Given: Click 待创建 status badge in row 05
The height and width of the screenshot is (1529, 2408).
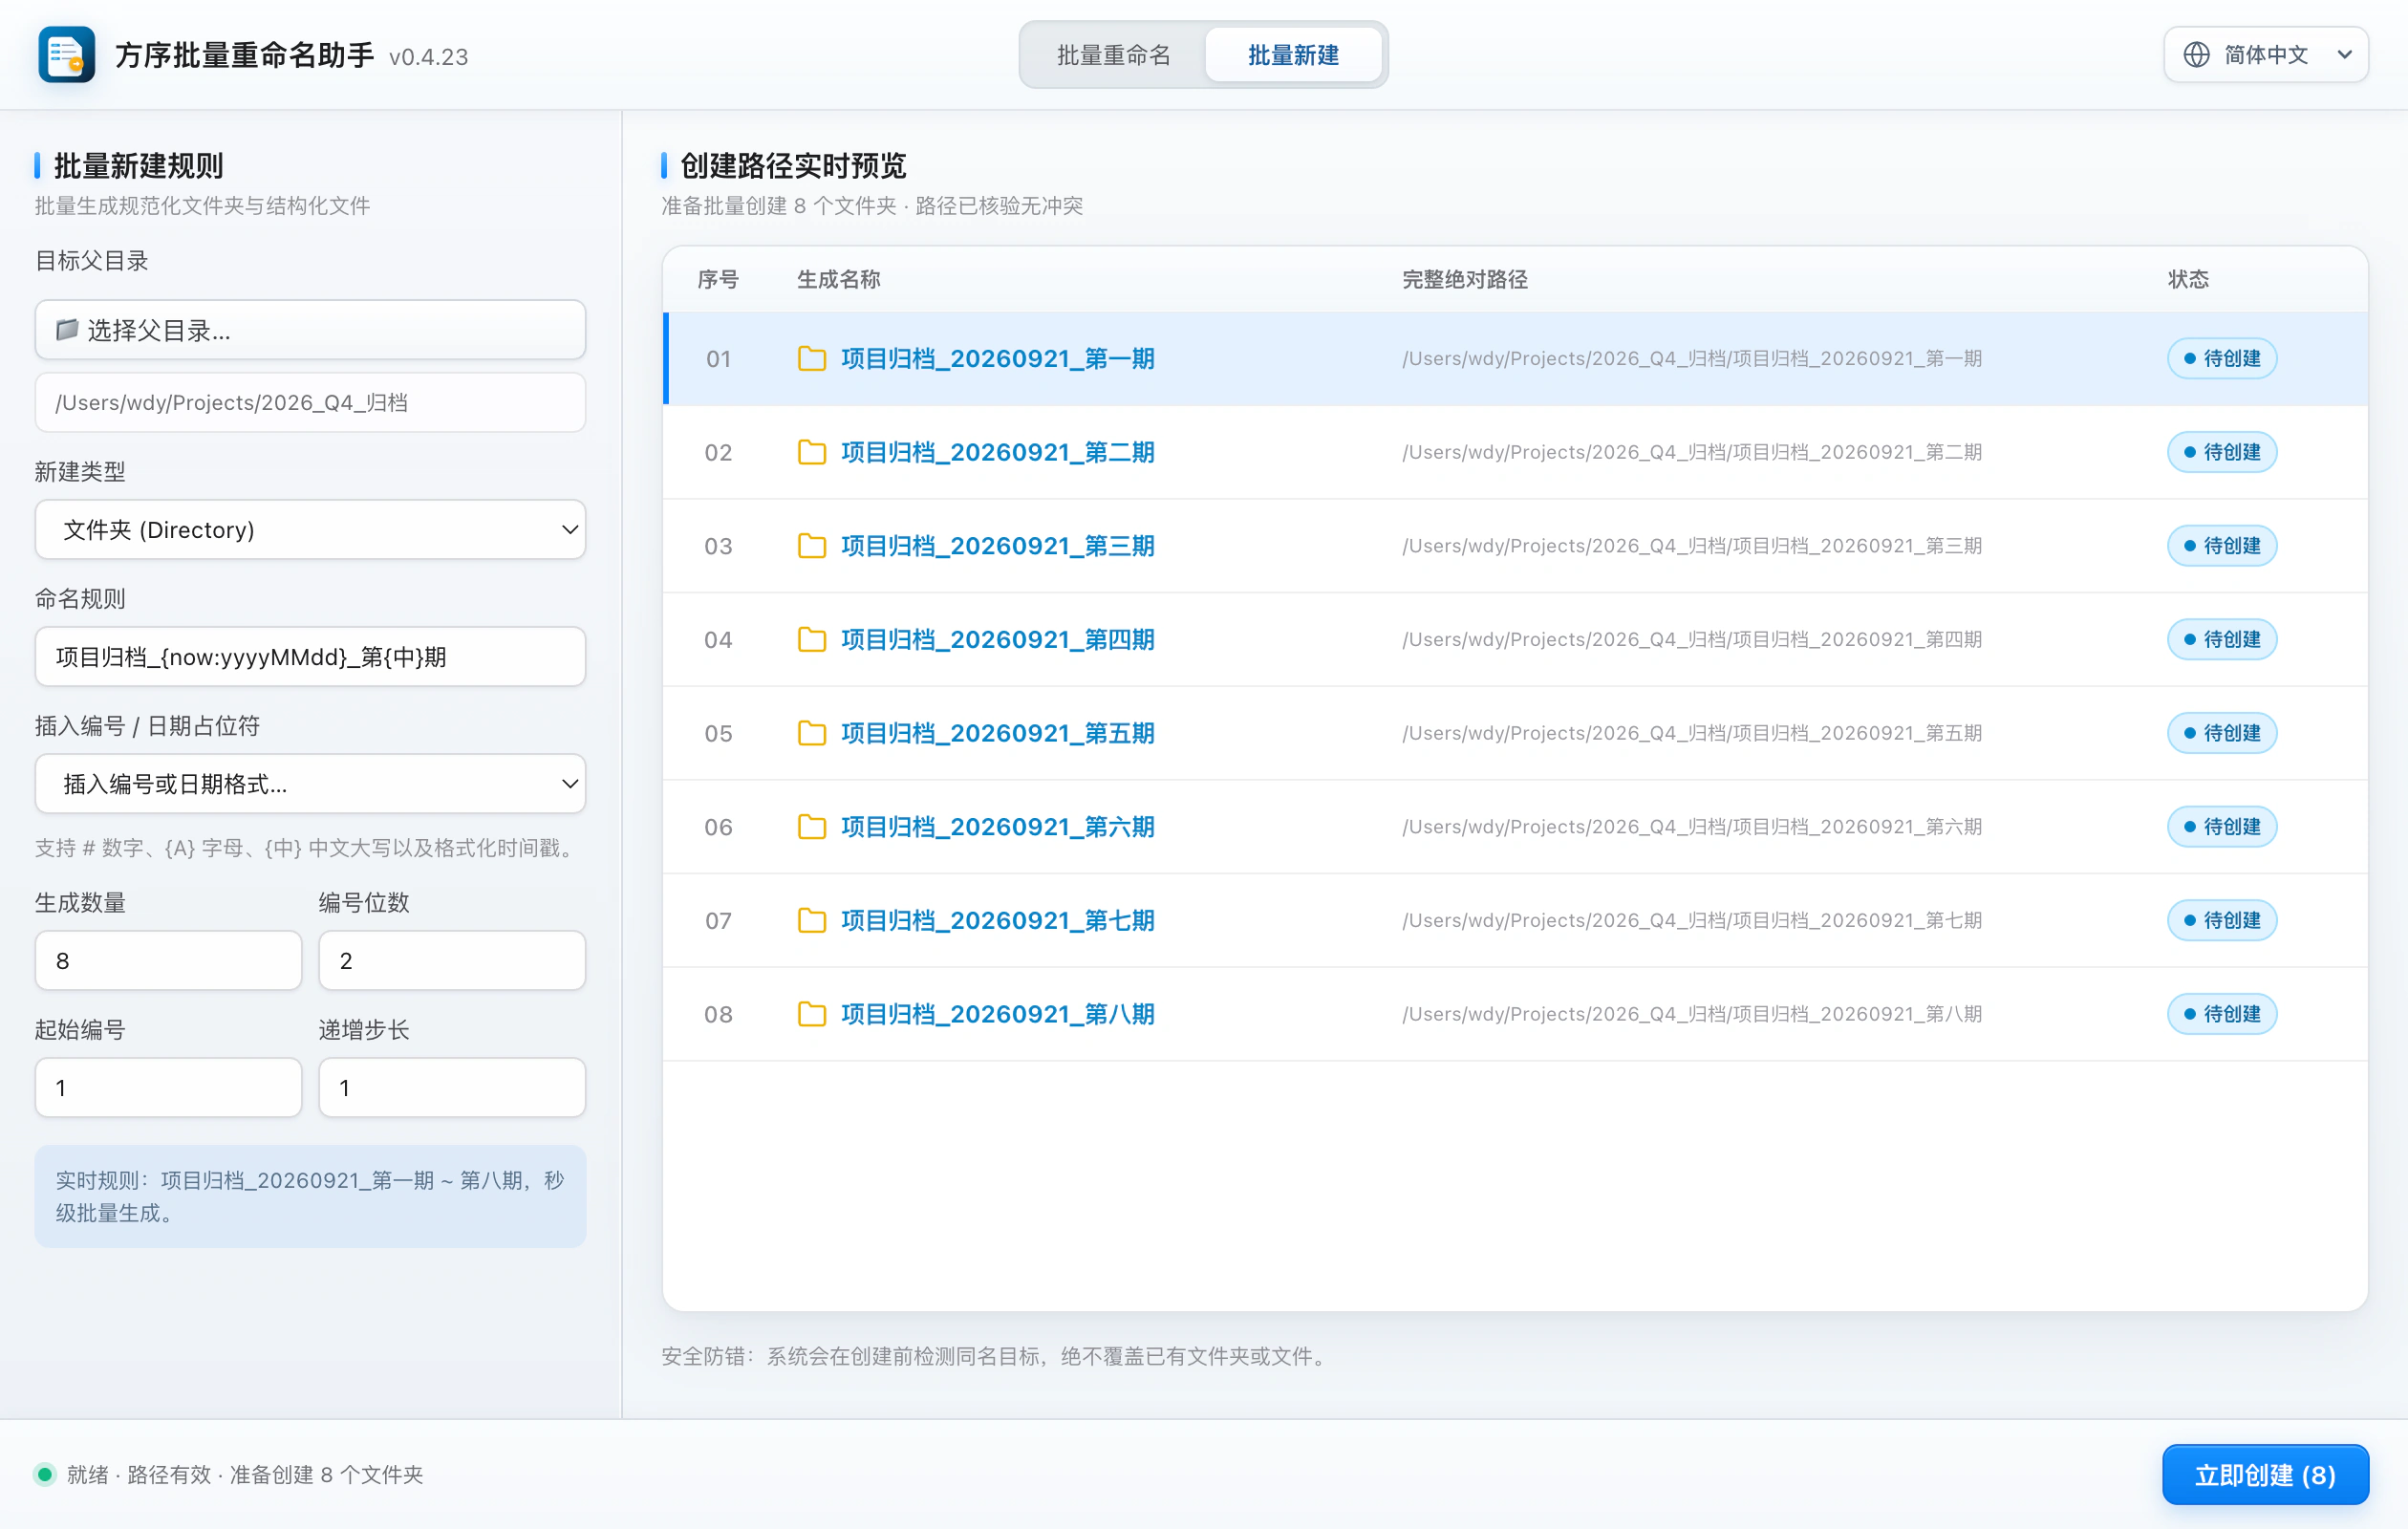Looking at the screenshot, I should [x=2221, y=733].
